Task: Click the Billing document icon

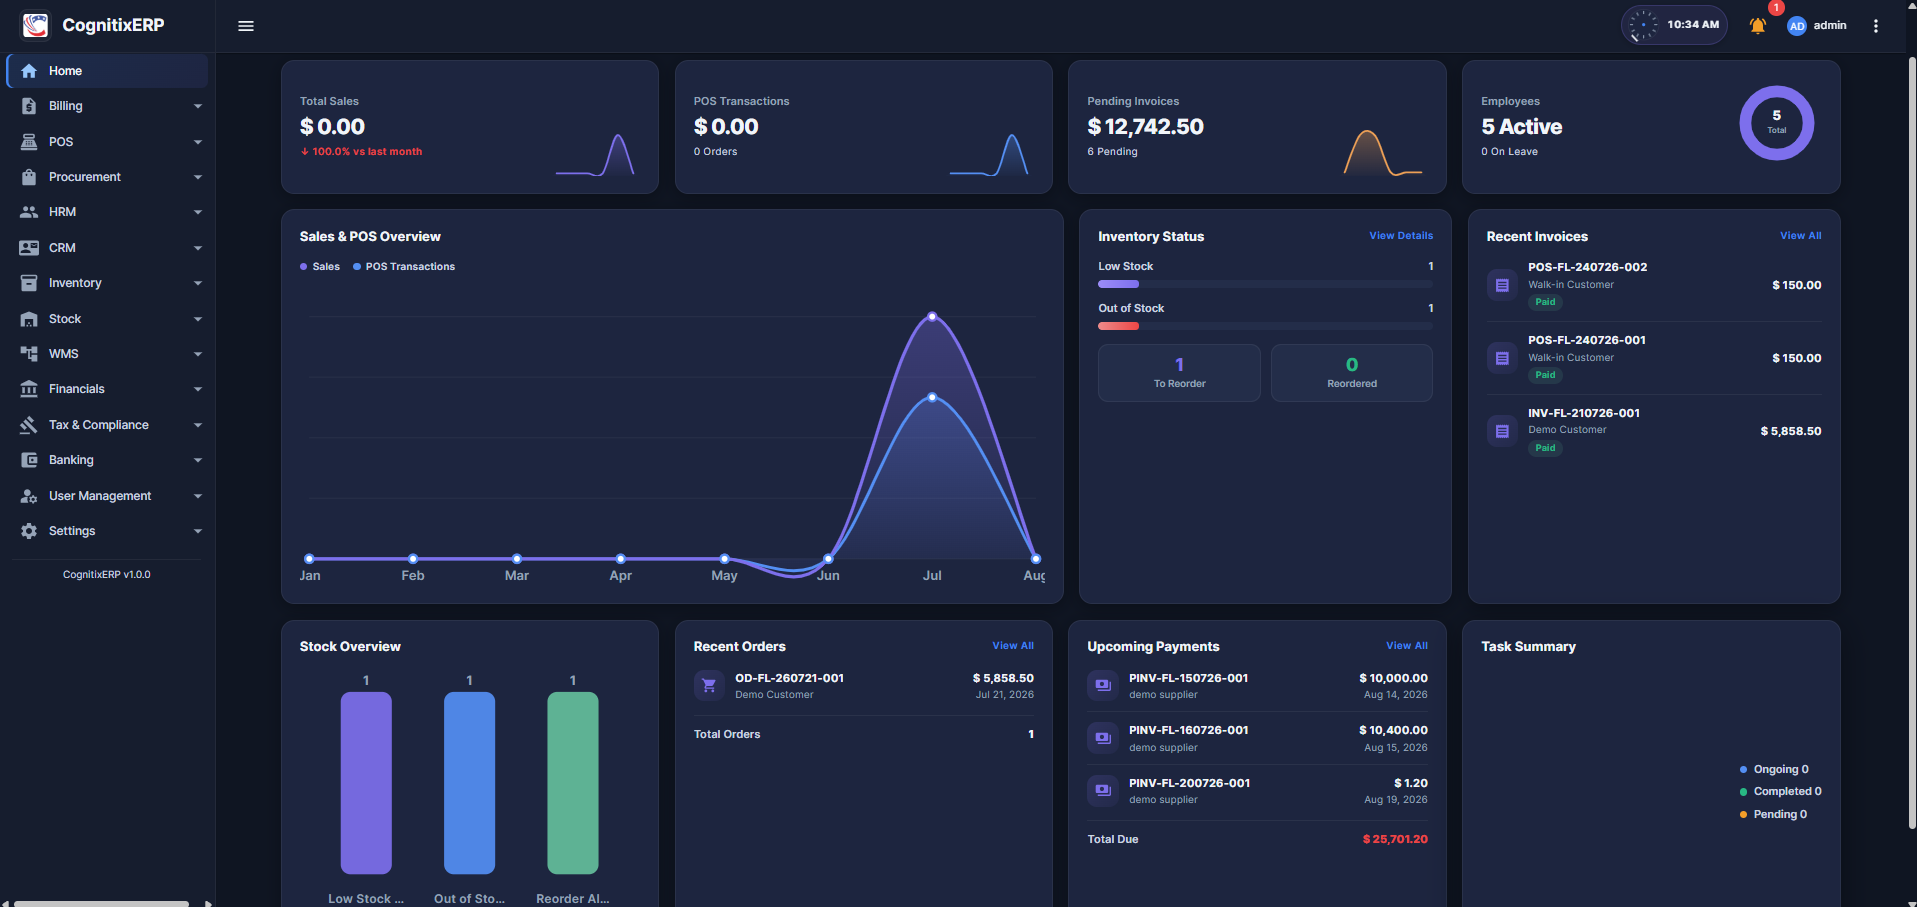Action: 29,106
